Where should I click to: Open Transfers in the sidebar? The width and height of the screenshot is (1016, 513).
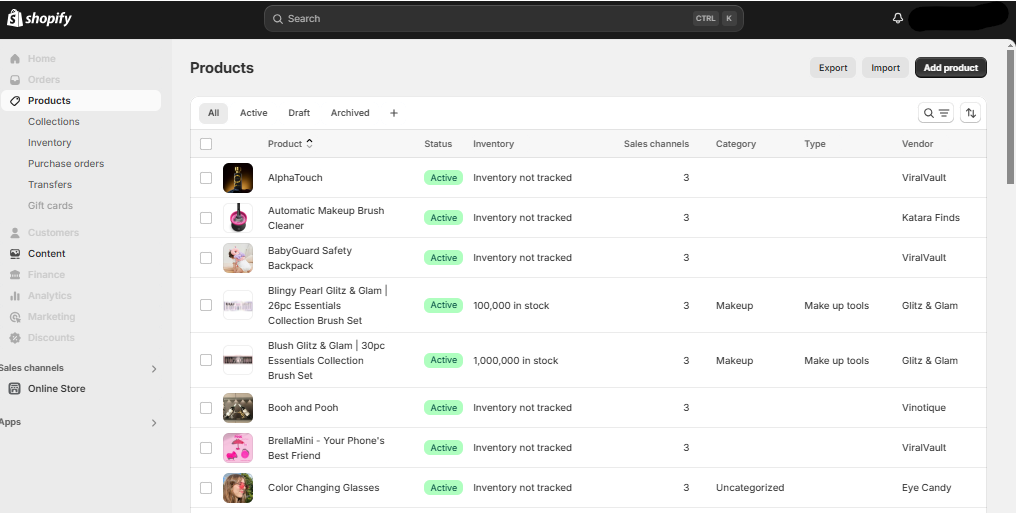point(50,185)
